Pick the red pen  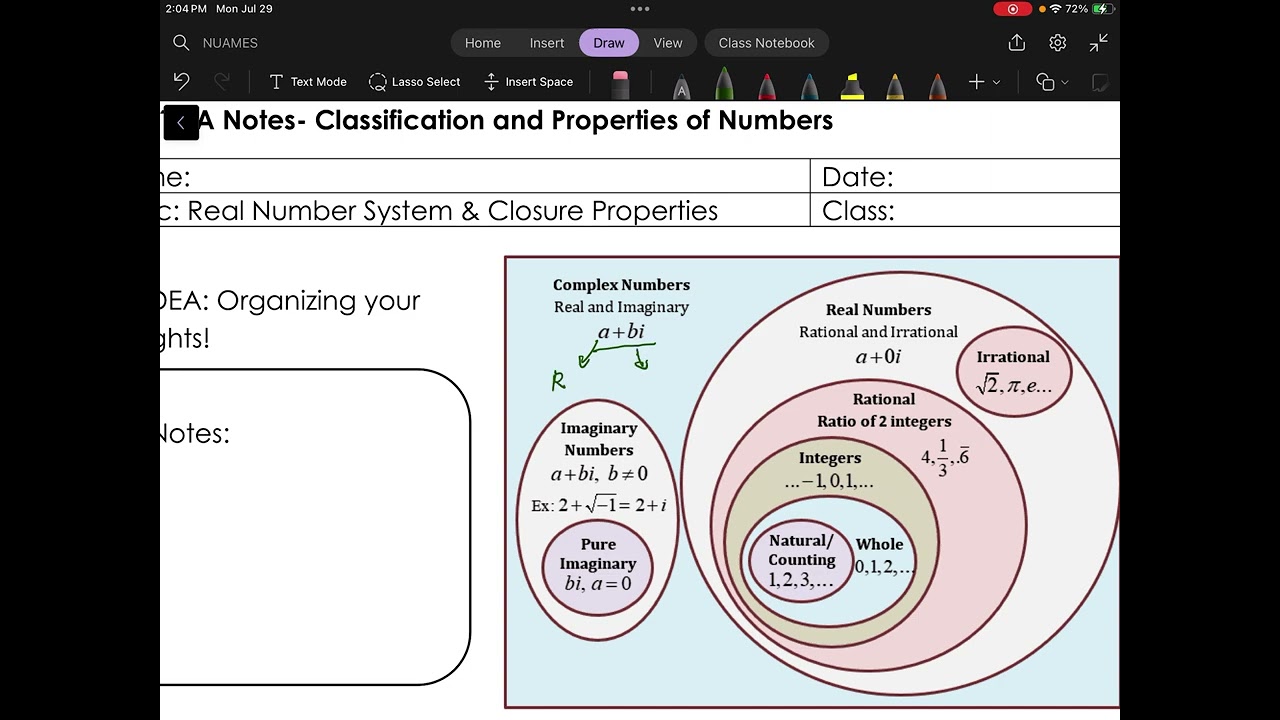click(767, 86)
